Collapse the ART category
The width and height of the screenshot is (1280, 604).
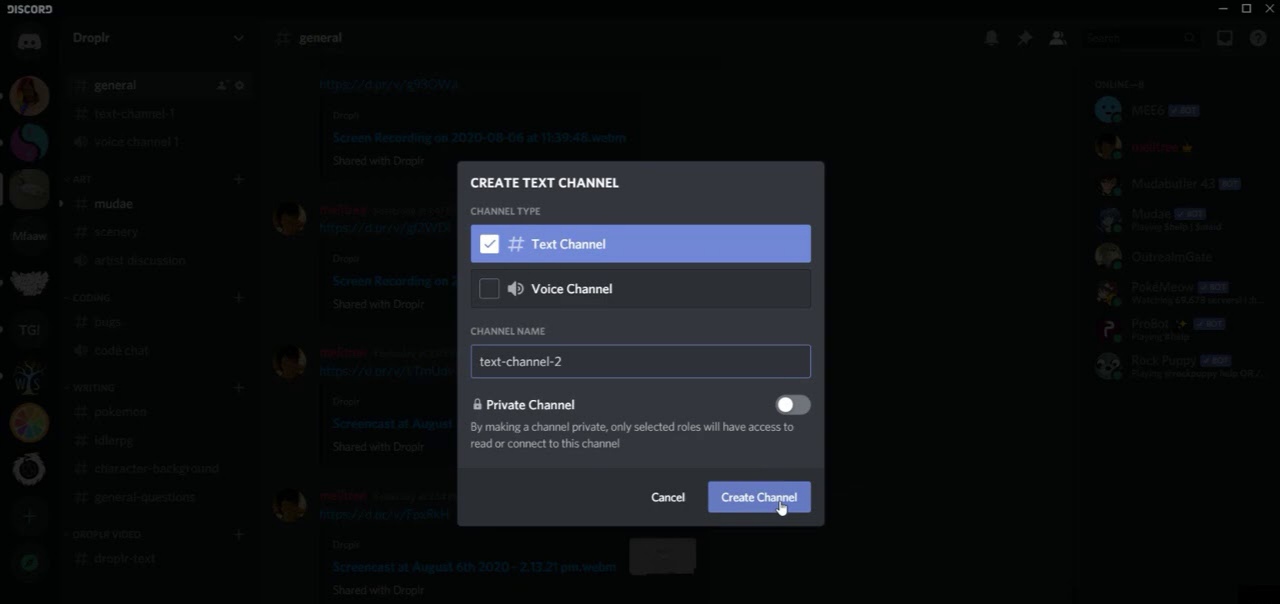(x=82, y=180)
